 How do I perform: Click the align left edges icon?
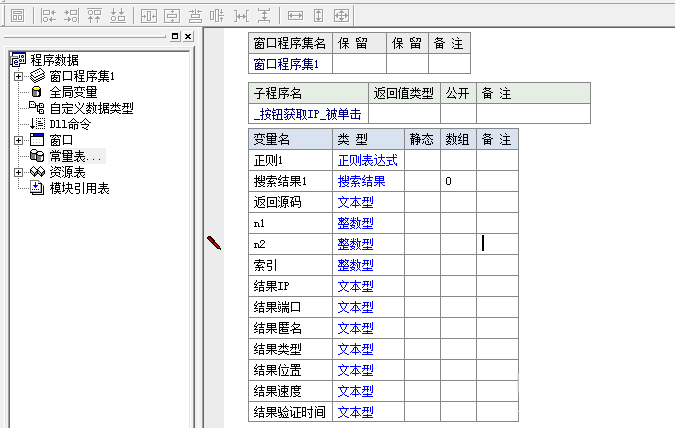point(48,15)
